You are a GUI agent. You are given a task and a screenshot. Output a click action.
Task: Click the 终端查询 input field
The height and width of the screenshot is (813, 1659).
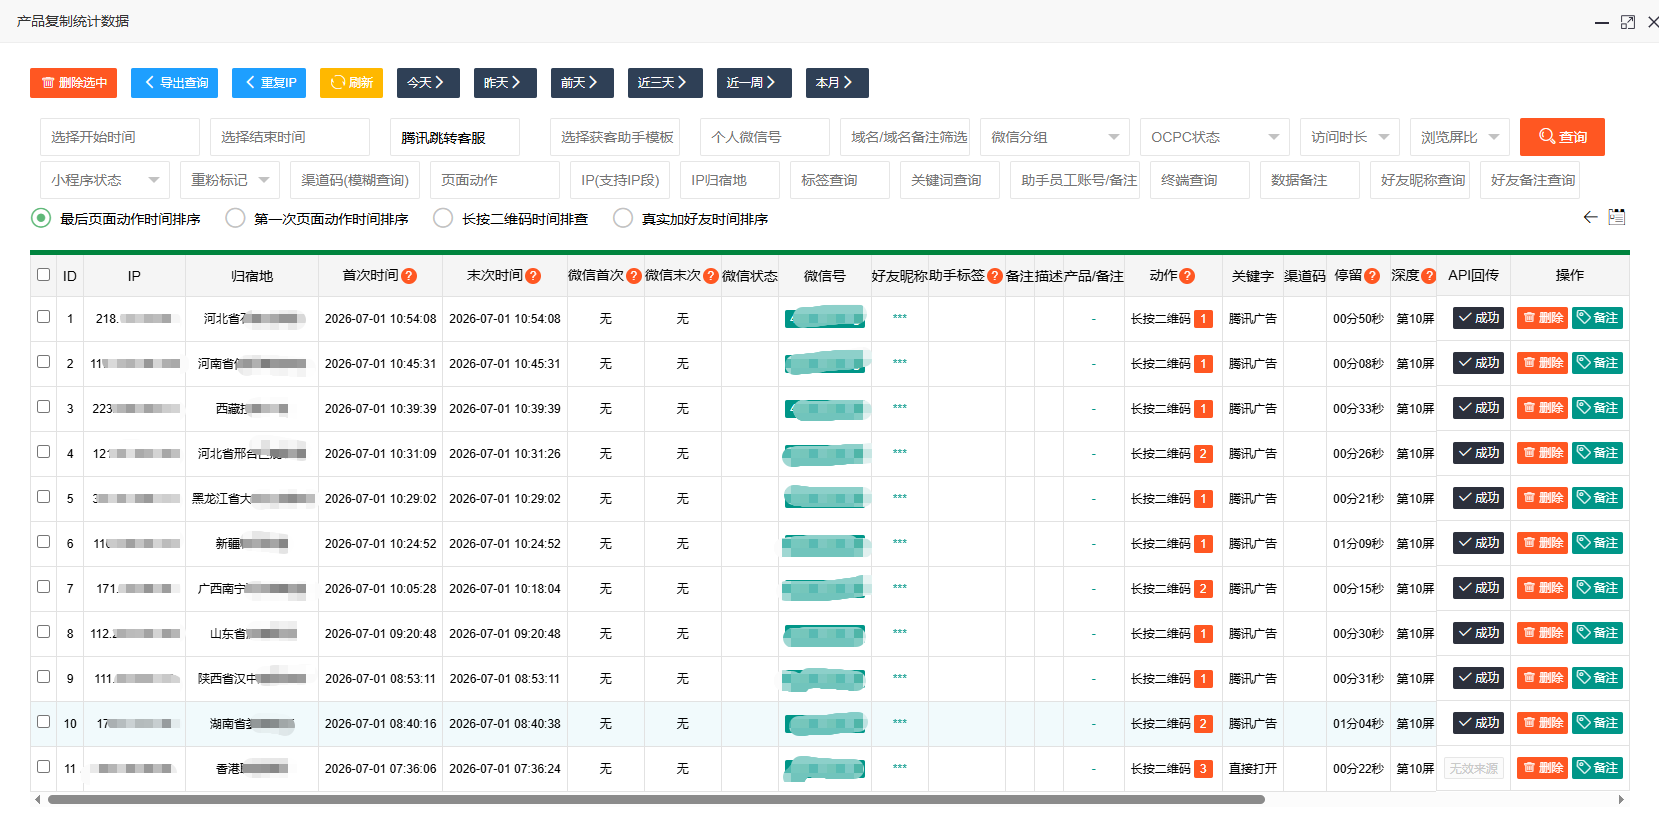(x=1200, y=180)
